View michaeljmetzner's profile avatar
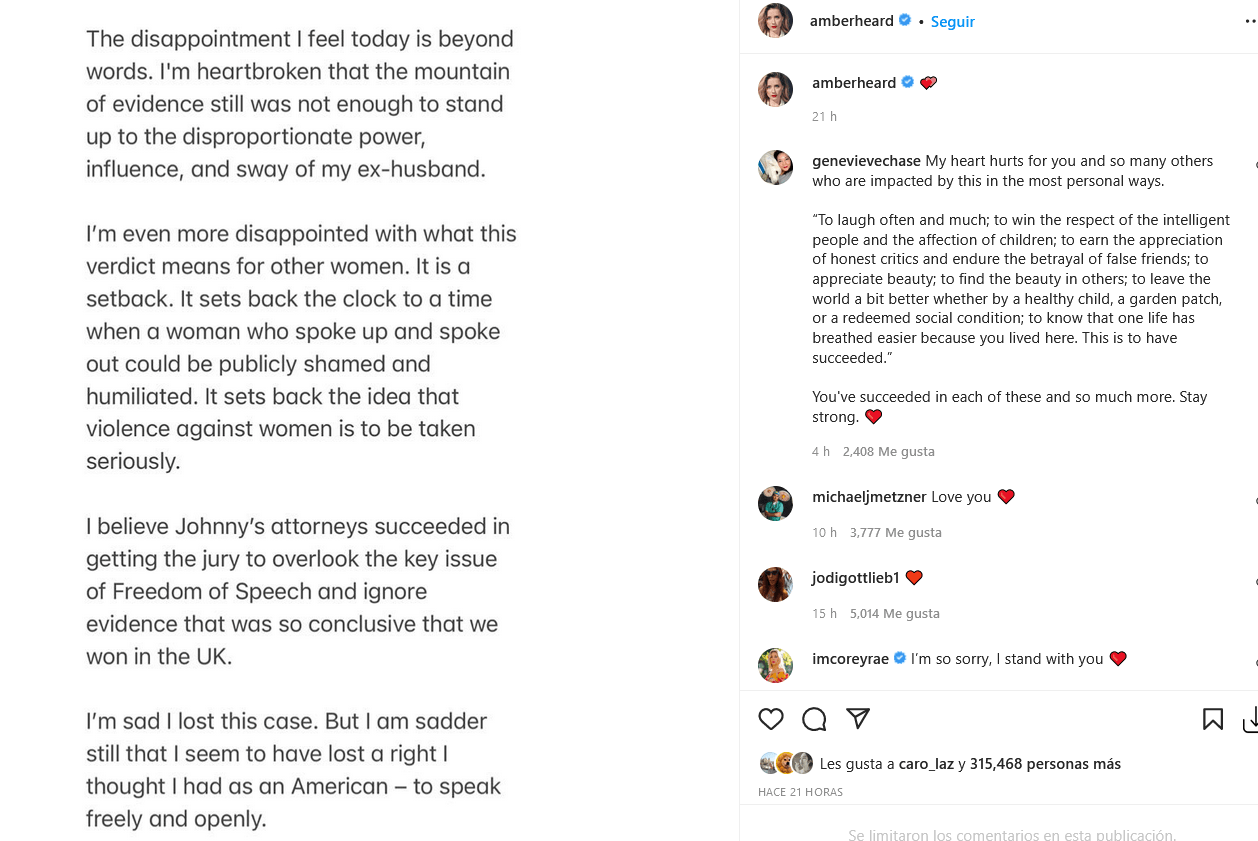Image resolution: width=1258 pixels, height=841 pixels. click(x=775, y=503)
